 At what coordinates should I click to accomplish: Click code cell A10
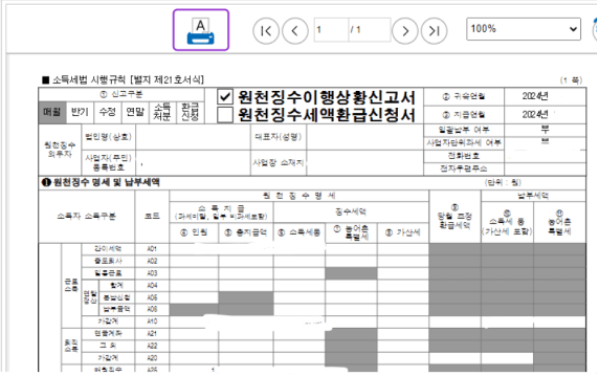[x=152, y=322]
